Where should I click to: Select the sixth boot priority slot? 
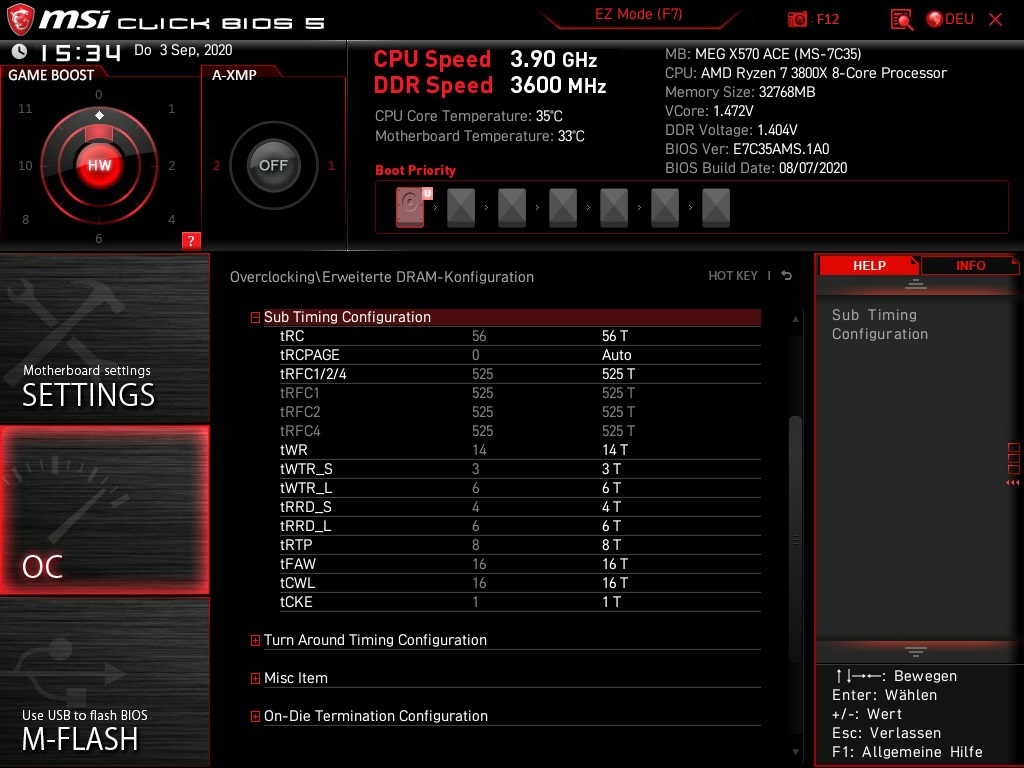665,208
